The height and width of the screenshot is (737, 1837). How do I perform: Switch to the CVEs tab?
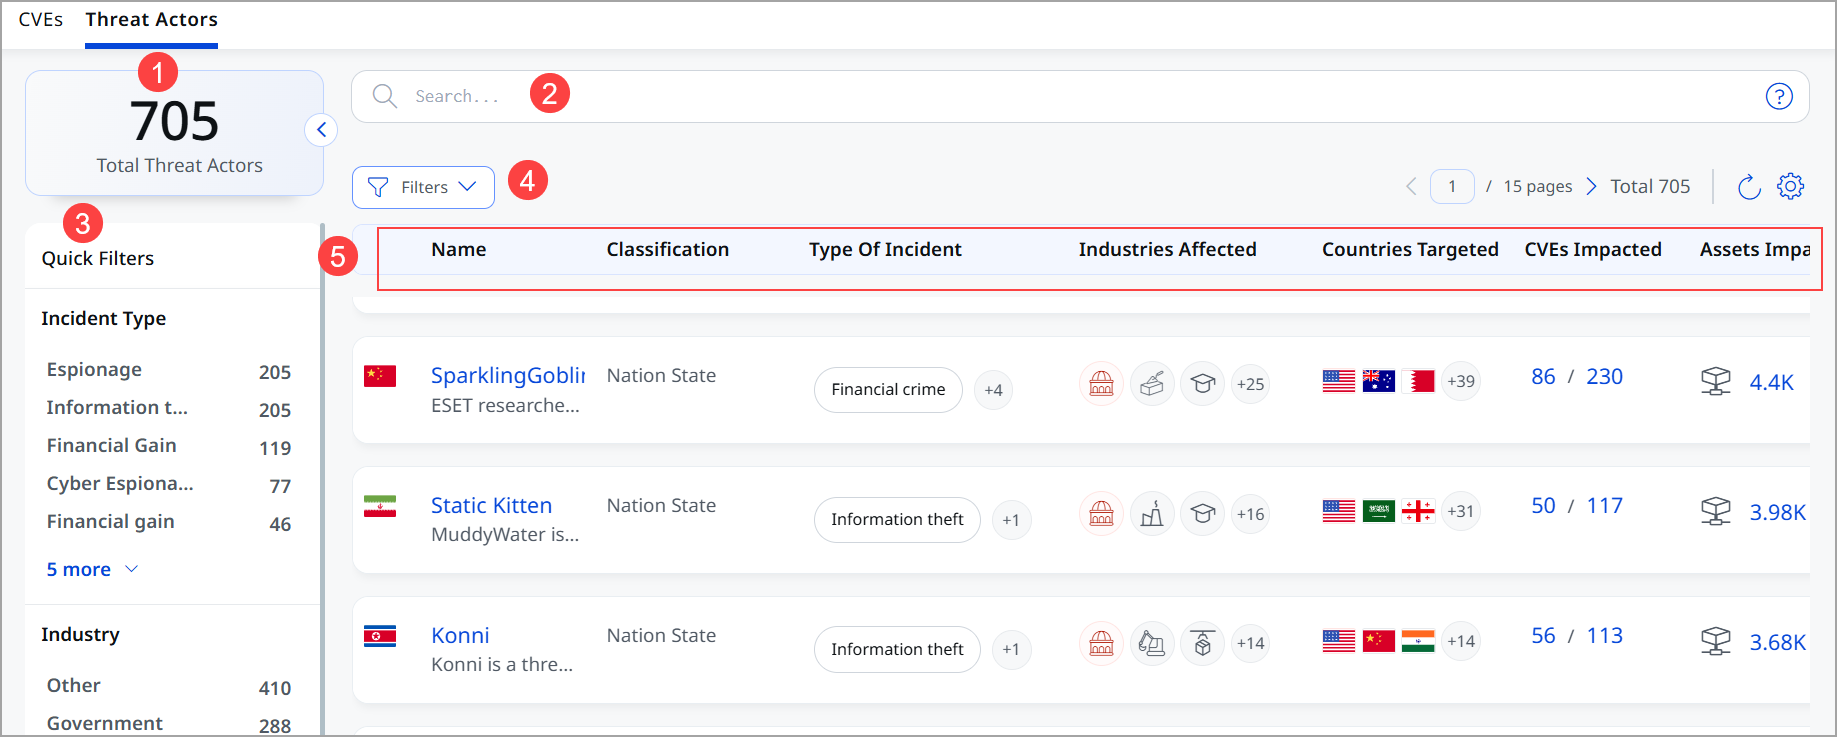(41, 20)
